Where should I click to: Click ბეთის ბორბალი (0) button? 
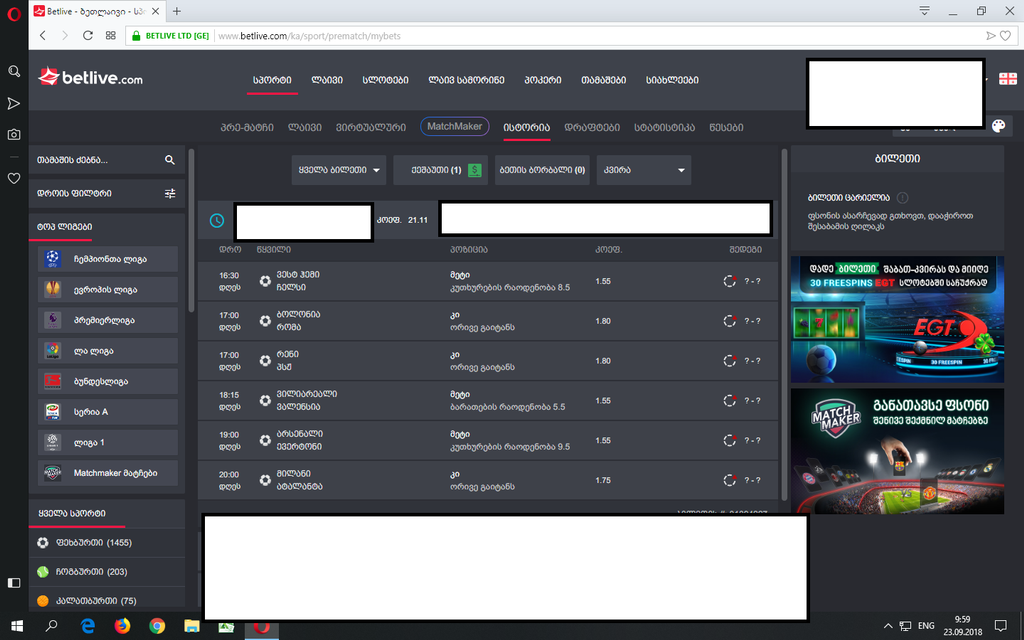click(542, 170)
